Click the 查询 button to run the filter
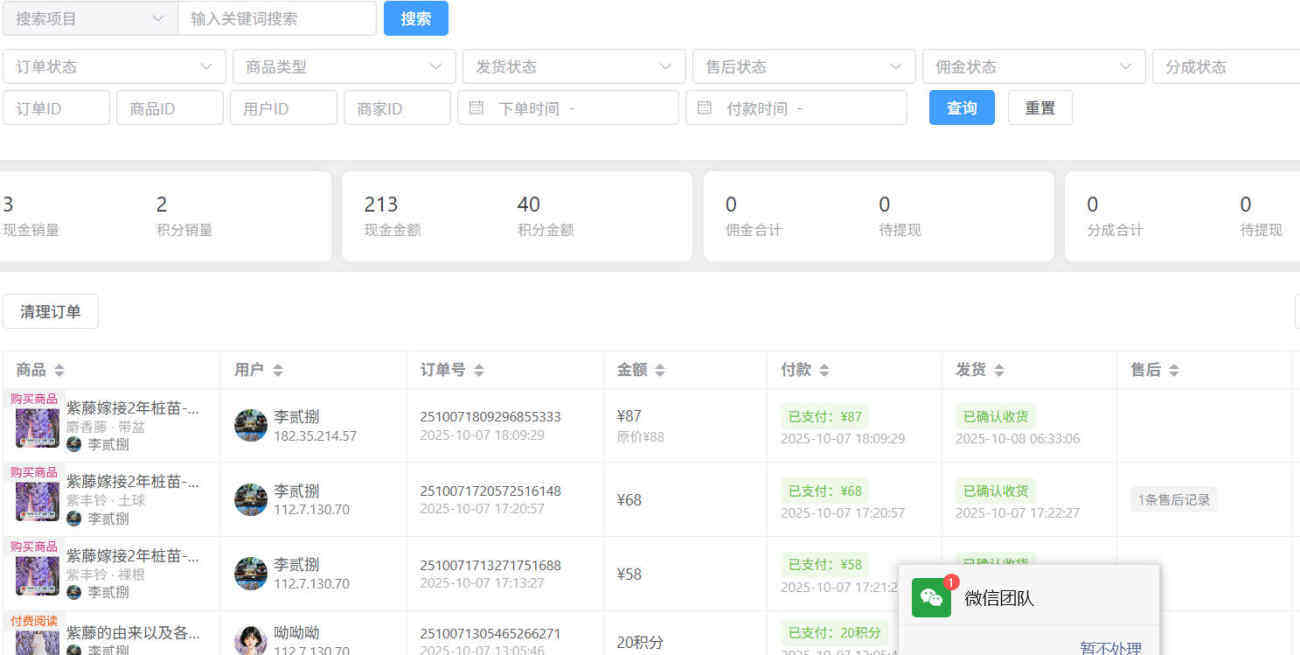Image resolution: width=1300 pixels, height=655 pixels. click(x=961, y=107)
